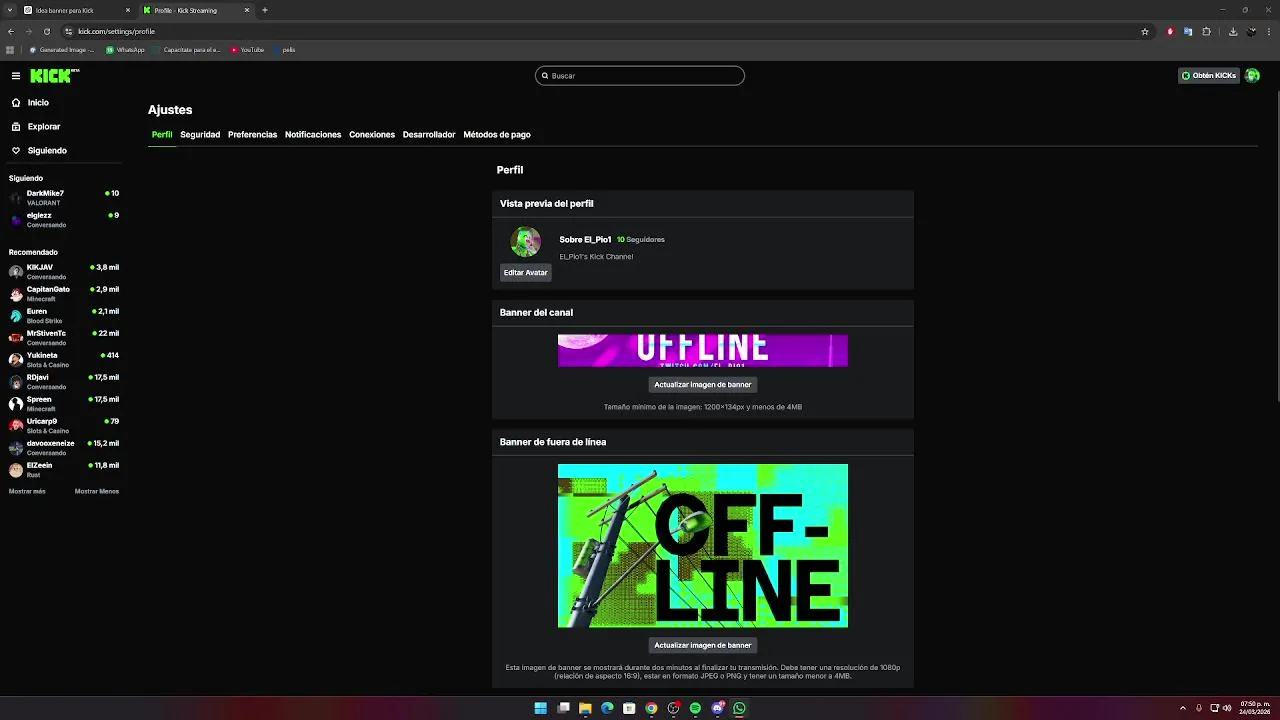1280x720 pixels.
Task: Open CapitanGato recommended channel
Action: [x=64, y=293]
